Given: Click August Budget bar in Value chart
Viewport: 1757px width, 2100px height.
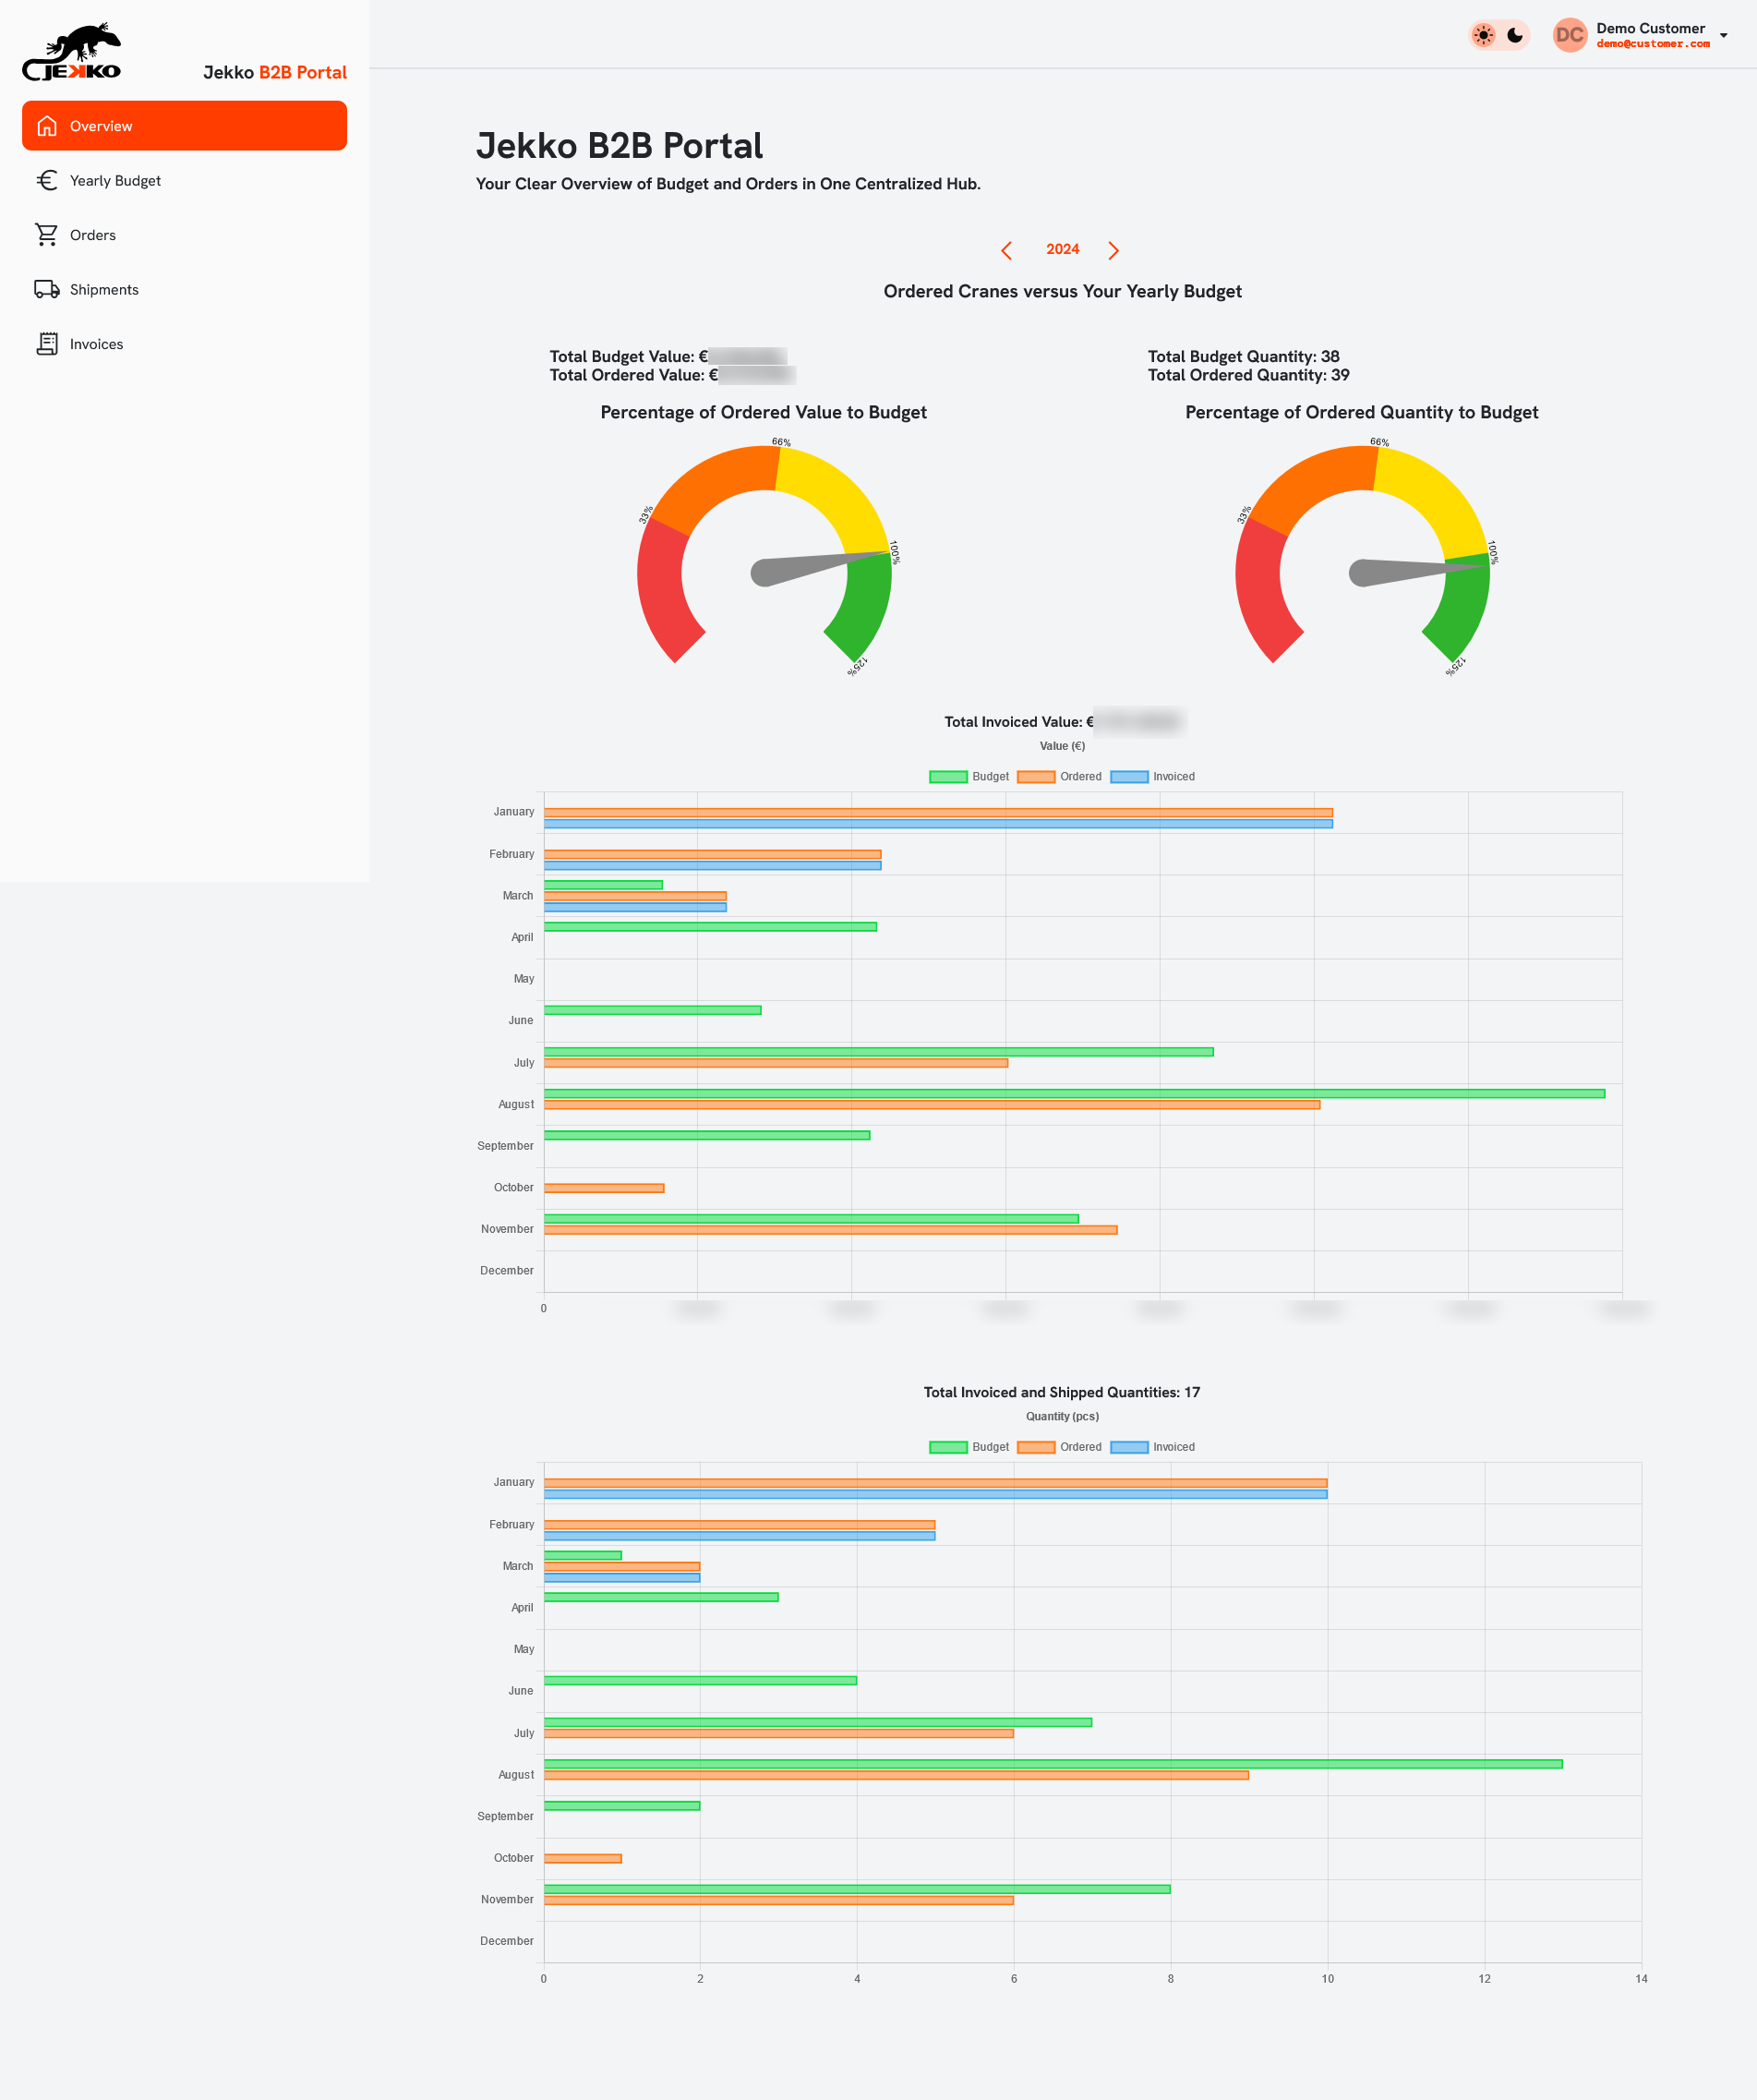Looking at the screenshot, I should 1074,1094.
